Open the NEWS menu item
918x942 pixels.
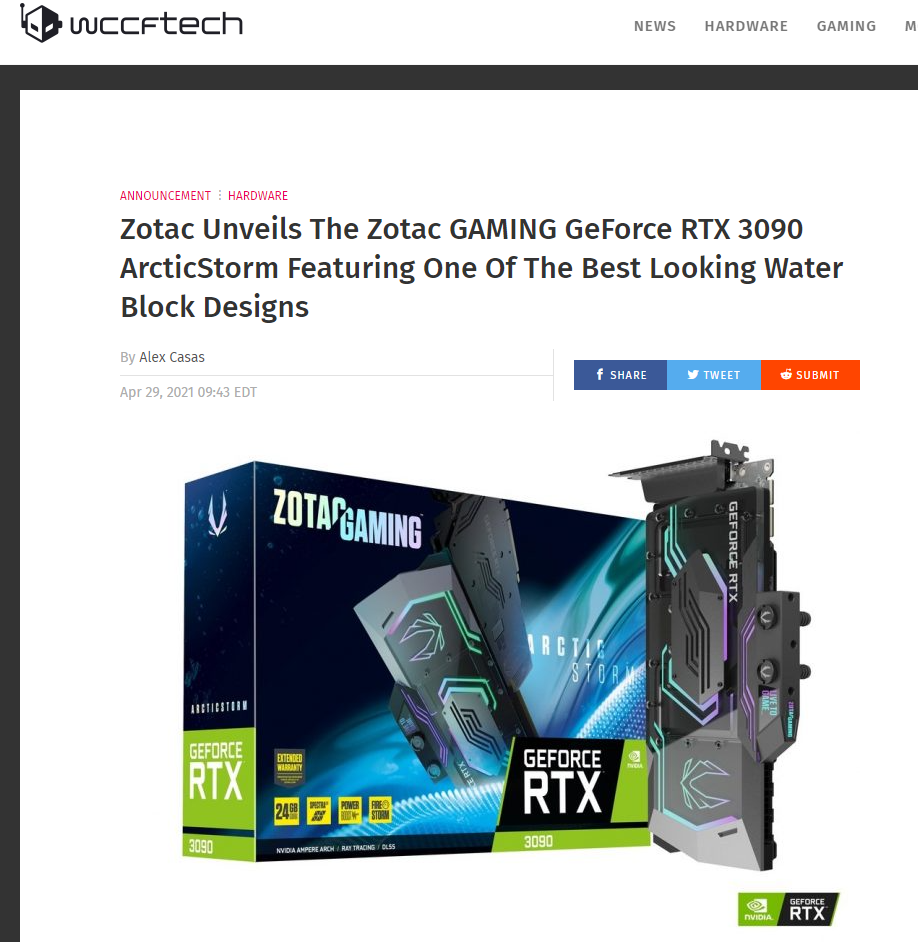pyautogui.click(x=655, y=26)
